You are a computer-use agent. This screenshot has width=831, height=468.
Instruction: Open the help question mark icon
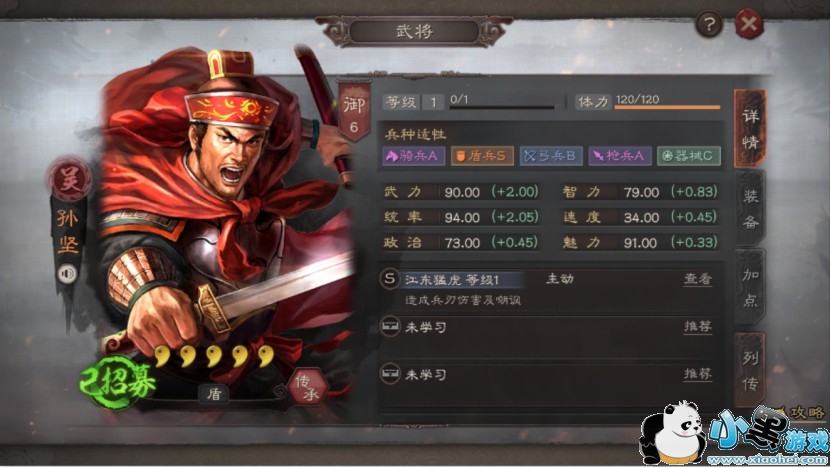709,24
